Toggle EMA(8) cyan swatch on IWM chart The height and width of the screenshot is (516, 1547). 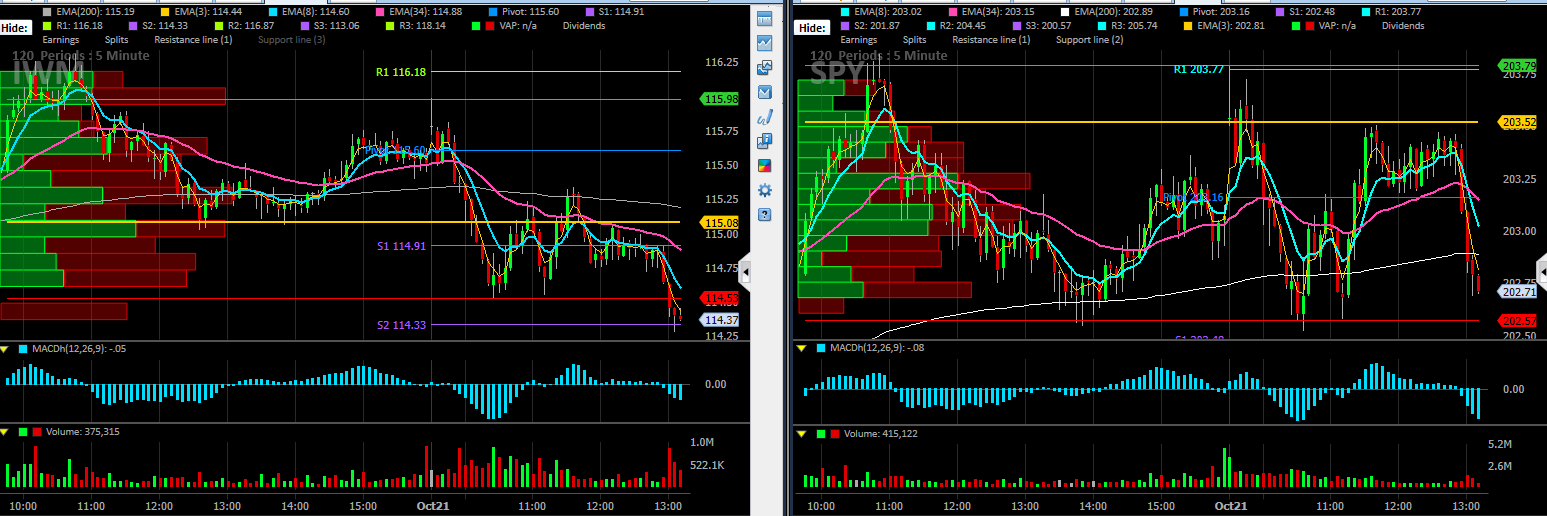coord(274,11)
